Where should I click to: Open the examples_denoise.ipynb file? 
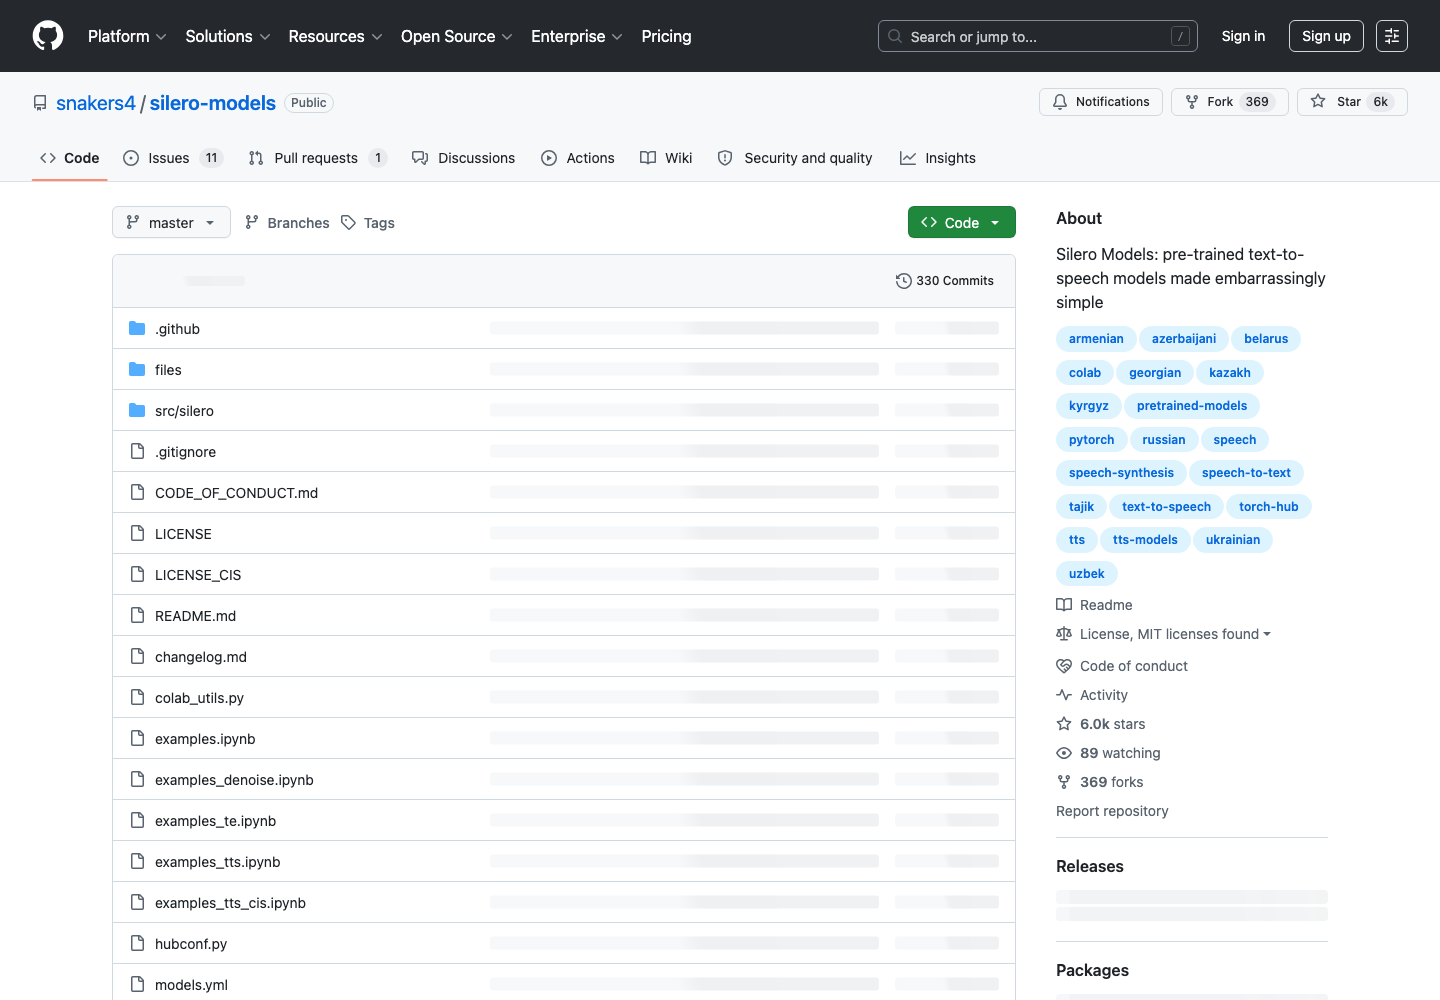pyautogui.click(x=235, y=780)
